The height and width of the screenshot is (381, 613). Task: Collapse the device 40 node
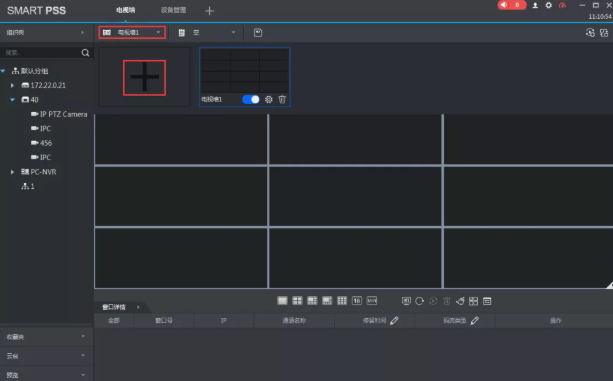(x=12, y=100)
